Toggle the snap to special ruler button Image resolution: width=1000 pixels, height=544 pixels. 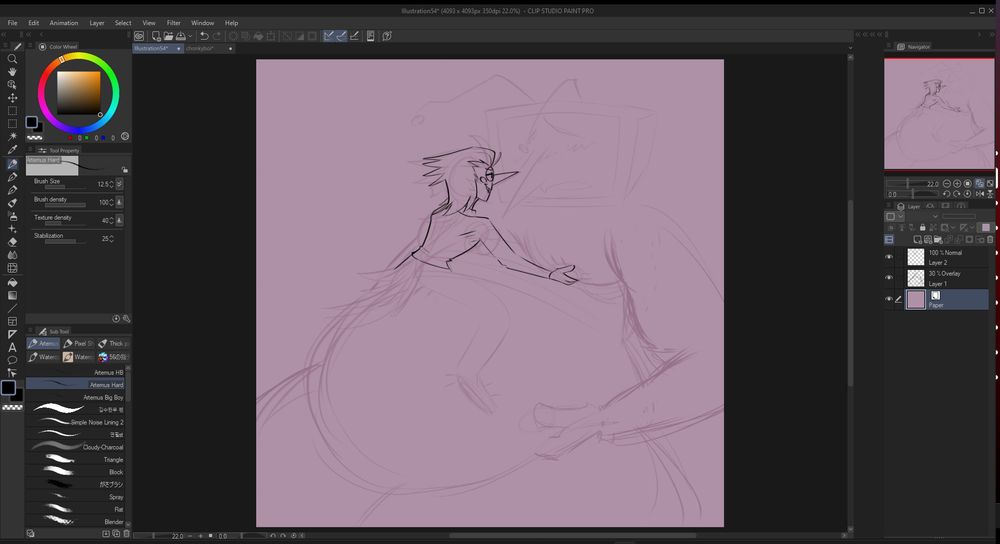[342, 36]
